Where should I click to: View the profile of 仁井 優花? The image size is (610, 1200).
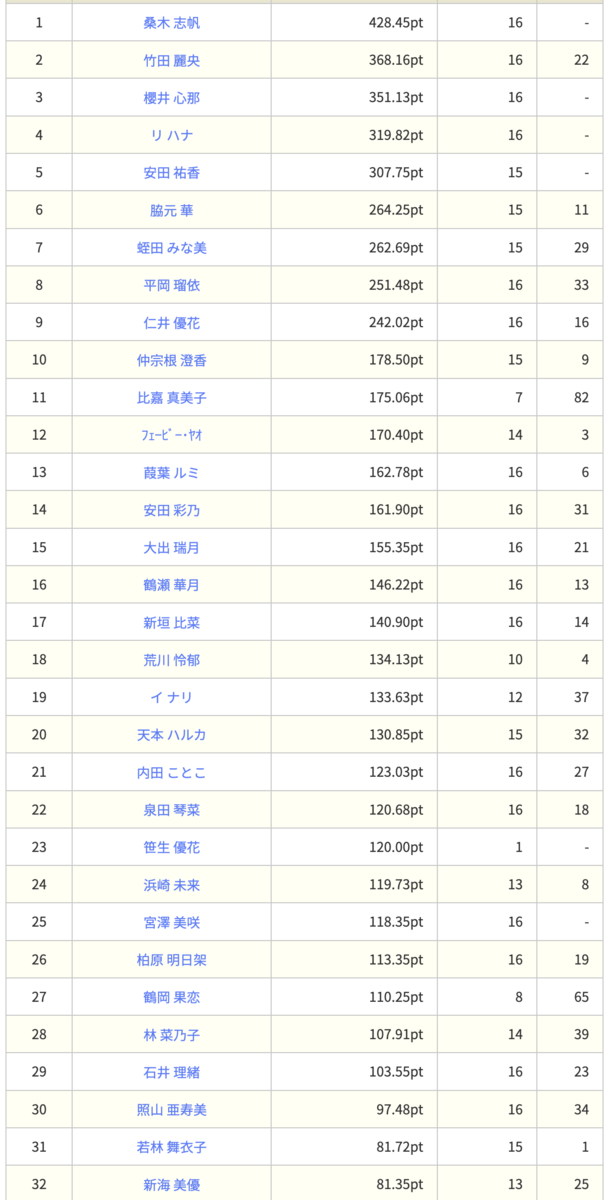(x=171, y=323)
